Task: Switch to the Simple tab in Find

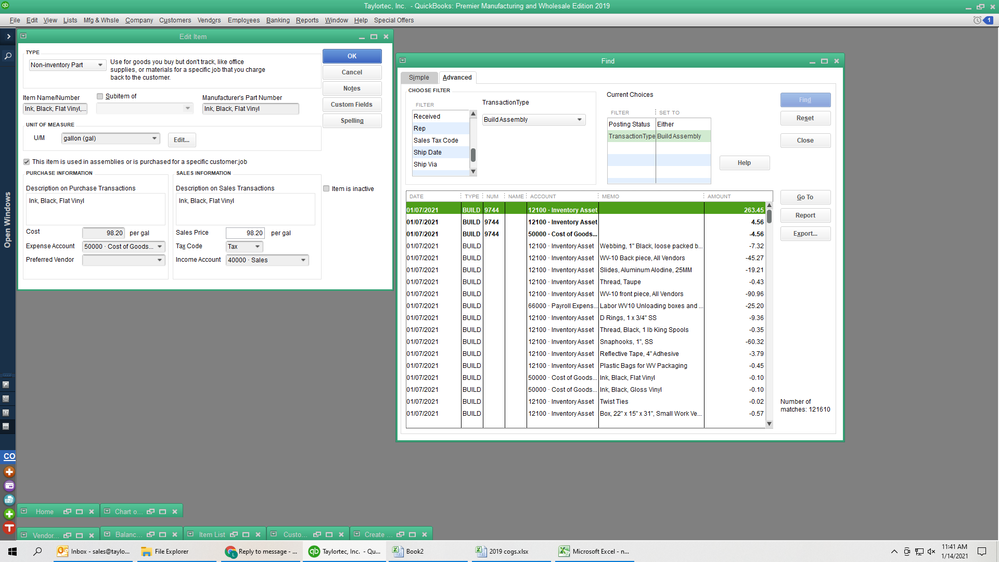Action: click(418, 77)
